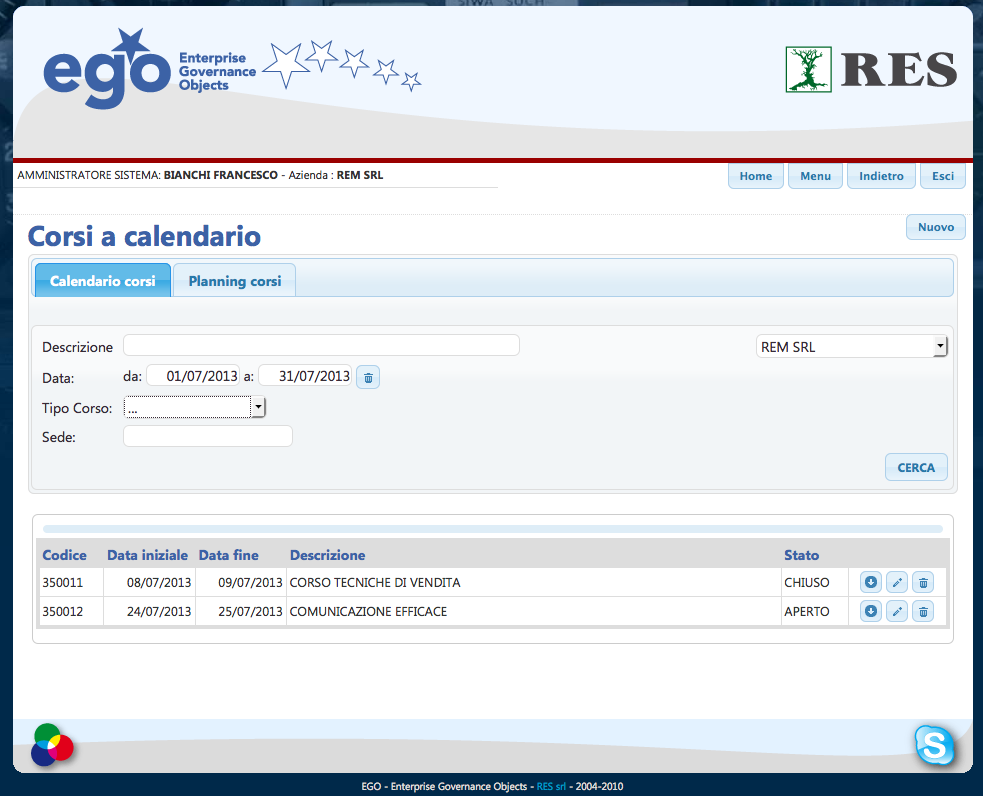Open the Skype icon in the footer
The width and height of the screenshot is (983, 796).
tap(934, 745)
